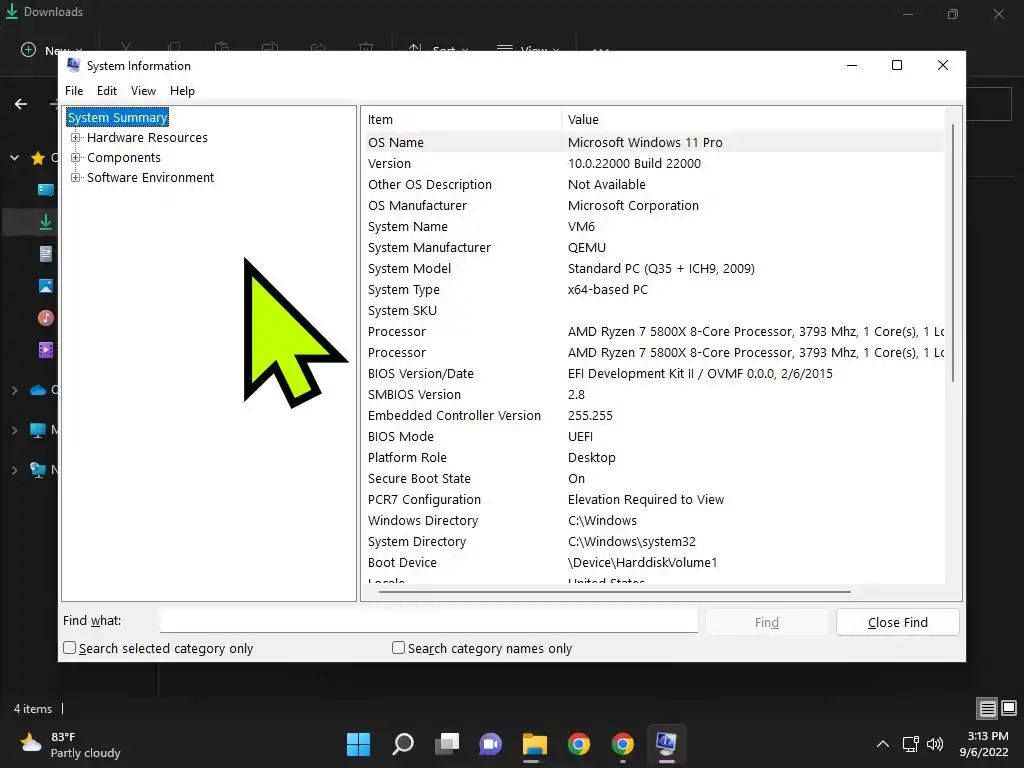This screenshot has height=768, width=1024.
Task: Open the weather widget showing 83°F
Action: 71,744
